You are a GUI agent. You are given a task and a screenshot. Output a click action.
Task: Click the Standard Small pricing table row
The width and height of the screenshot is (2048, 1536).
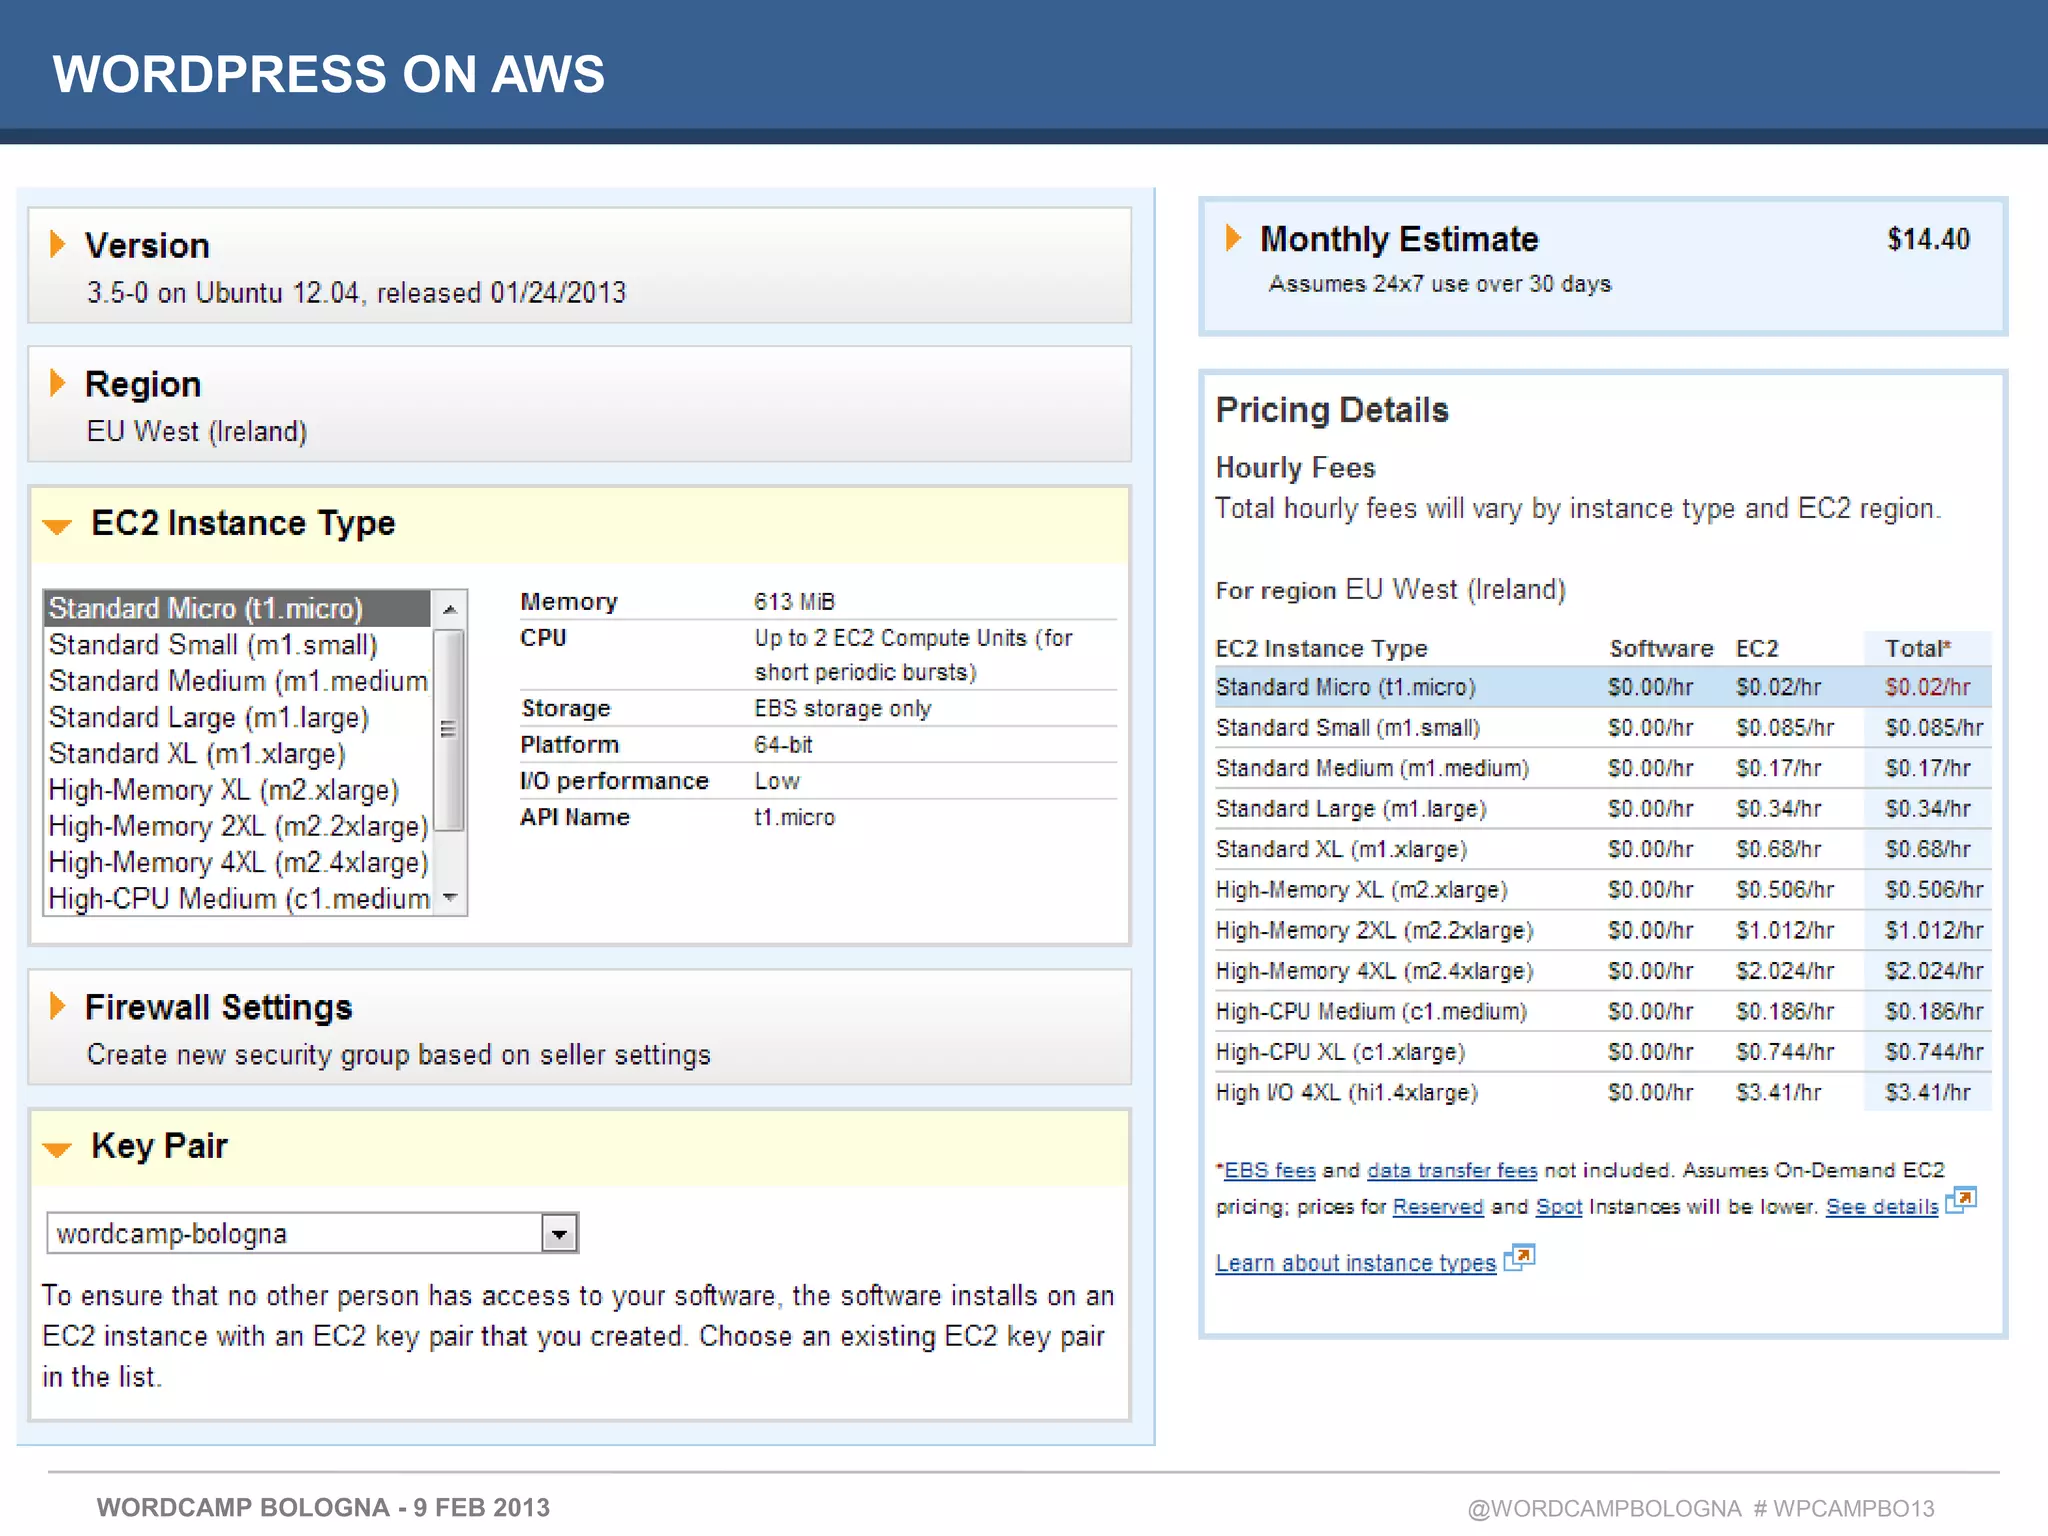pyautogui.click(x=1603, y=727)
